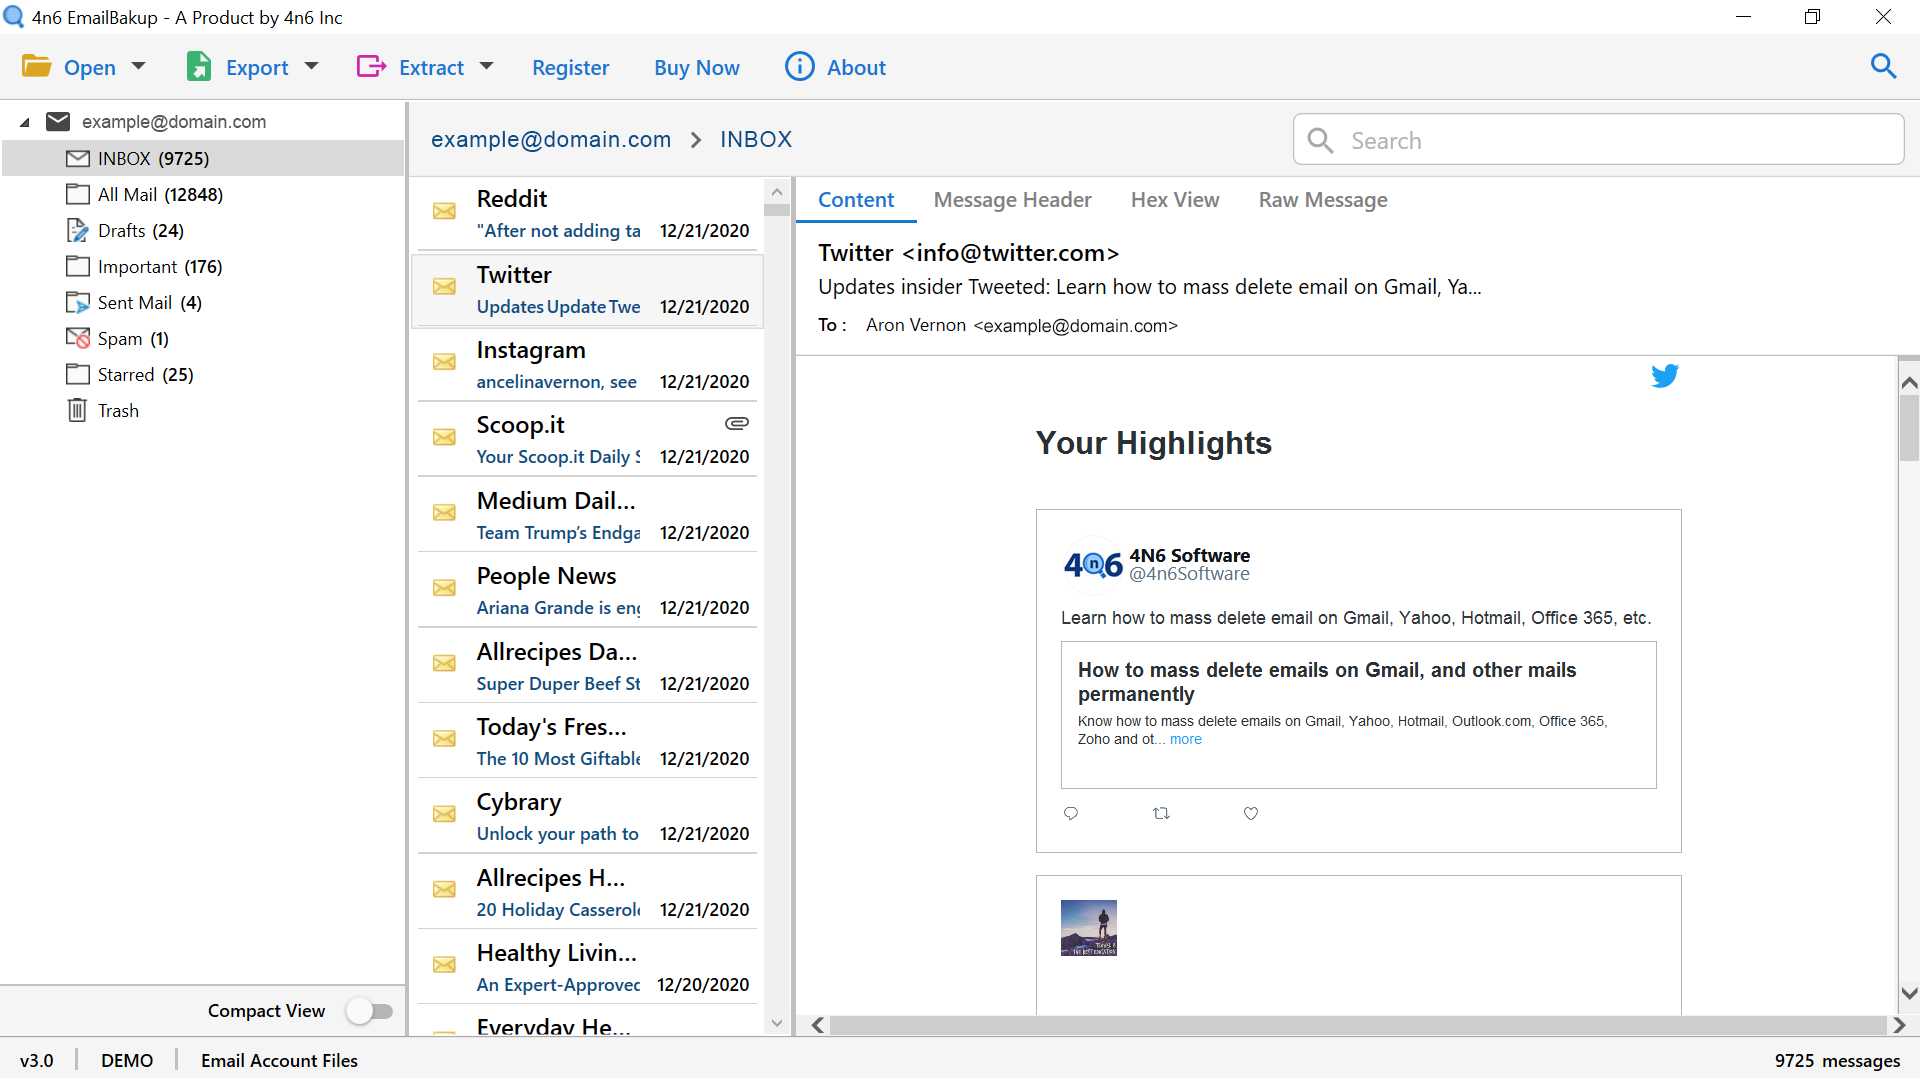Screen dimensions: 1920x1080
Task: Expand the Export dropdown arrow
Action: pyautogui.click(x=311, y=67)
